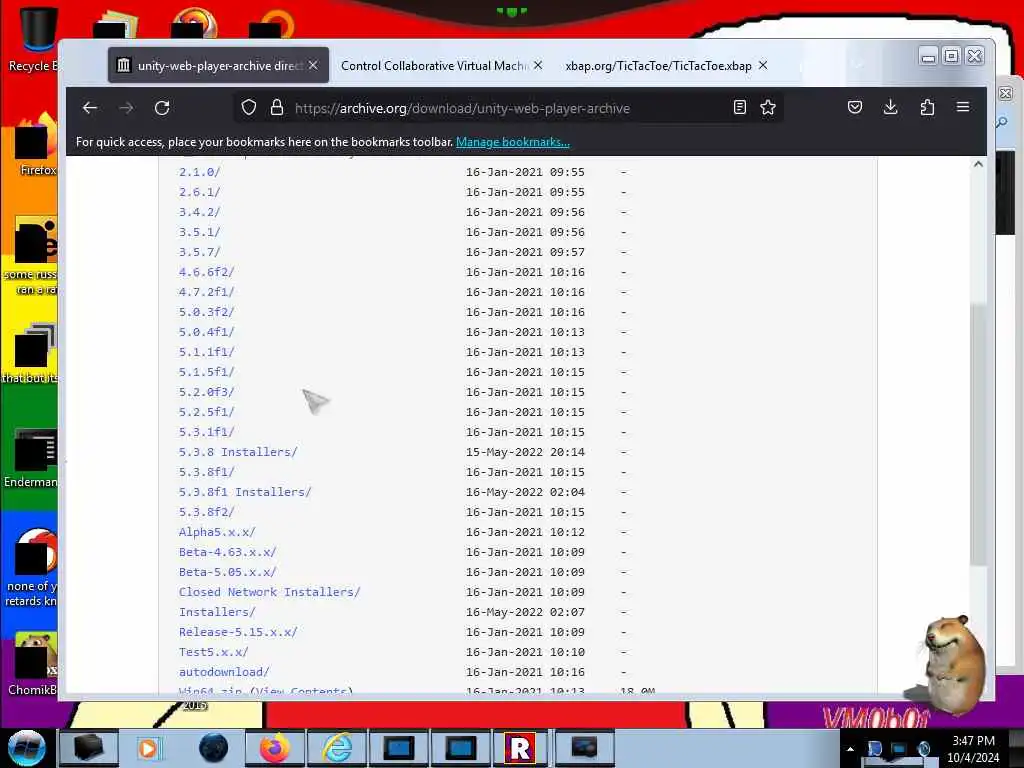This screenshot has width=1024, height=768.
Task: Open the 3.5.7/ directory
Action: pos(199,252)
